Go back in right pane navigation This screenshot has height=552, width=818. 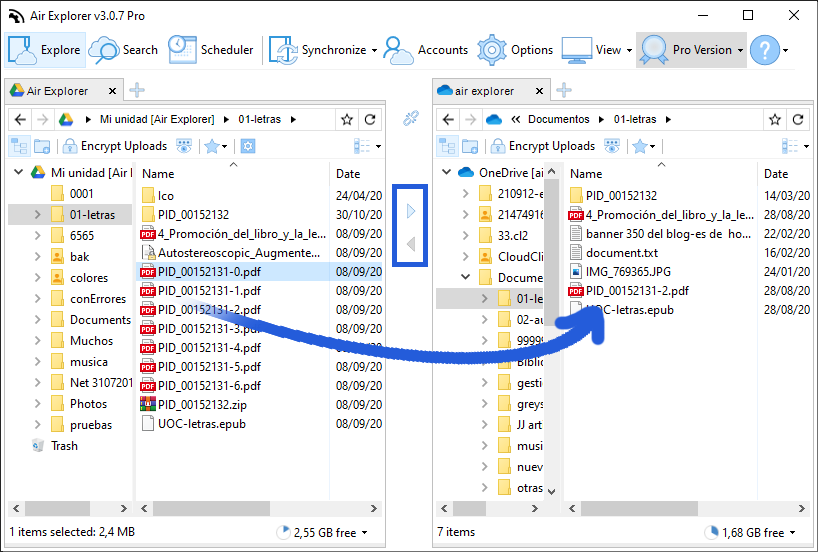(x=448, y=119)
